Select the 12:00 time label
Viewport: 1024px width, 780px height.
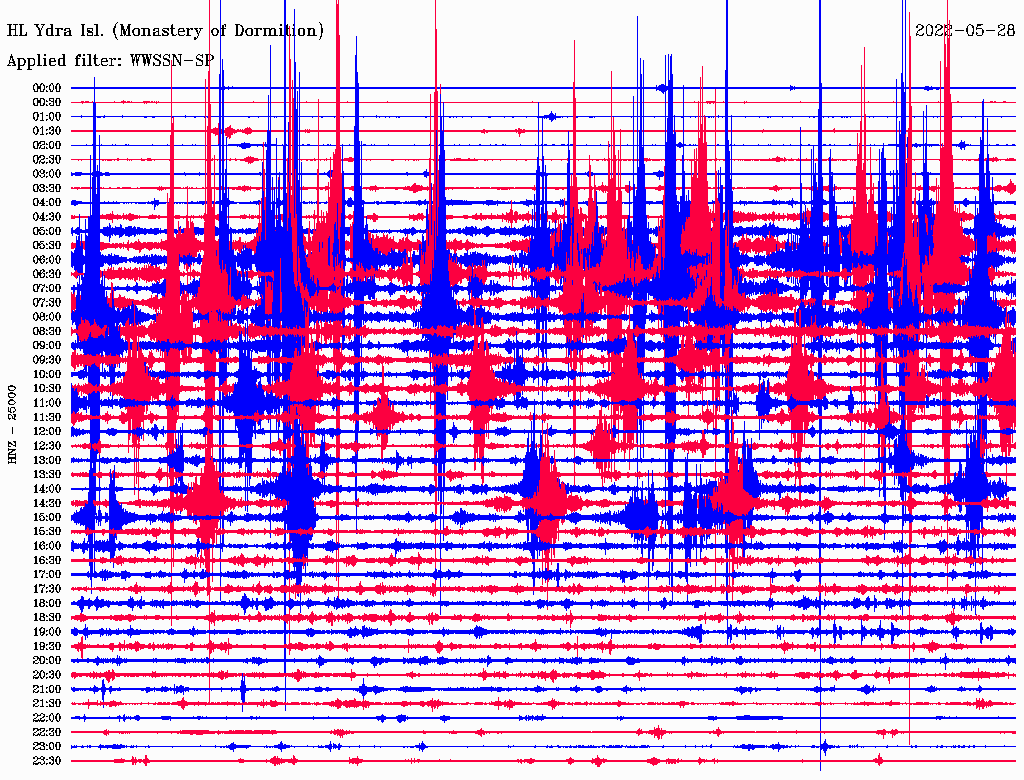[47, 432]
